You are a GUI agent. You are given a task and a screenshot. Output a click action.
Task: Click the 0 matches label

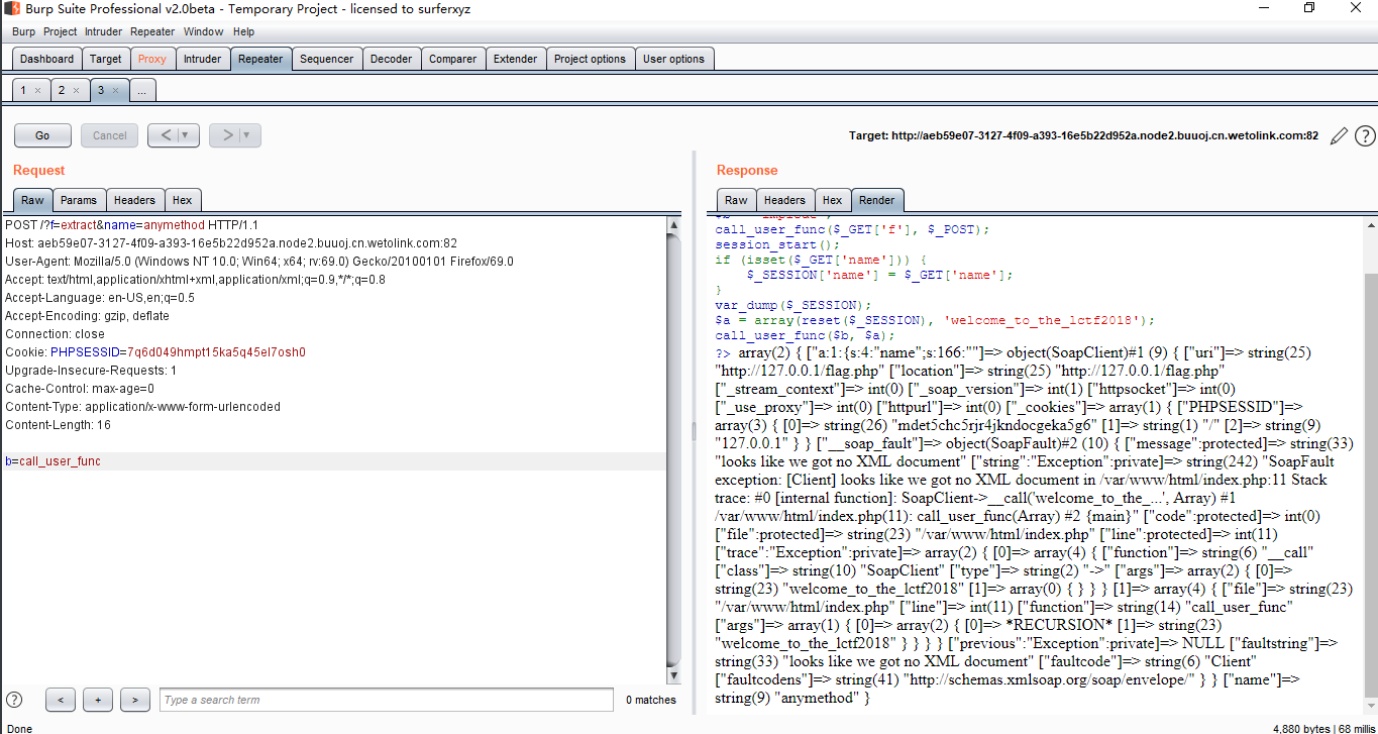tap(651, 700)
